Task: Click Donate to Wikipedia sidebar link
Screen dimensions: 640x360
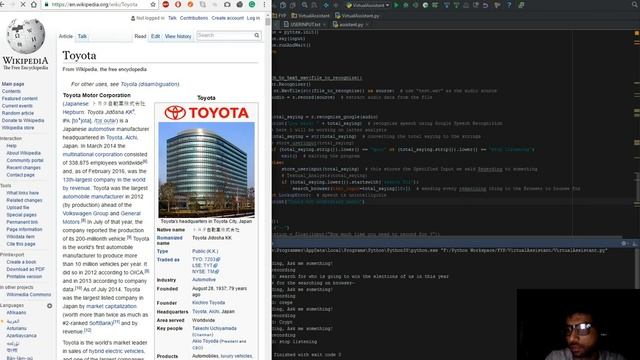Action: coord(23,120)
